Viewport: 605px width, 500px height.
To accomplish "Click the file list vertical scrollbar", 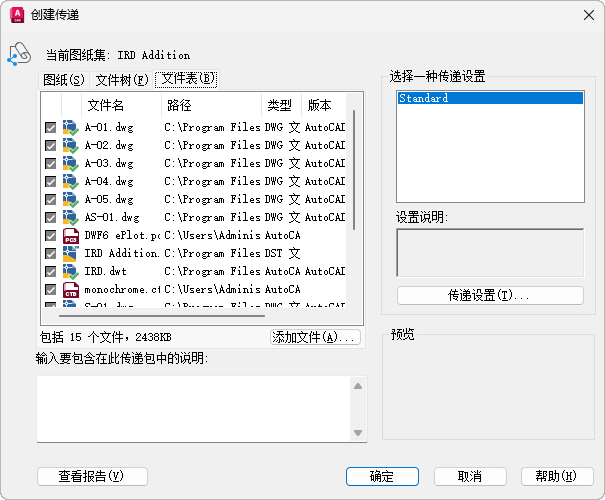I will point(354,170).
